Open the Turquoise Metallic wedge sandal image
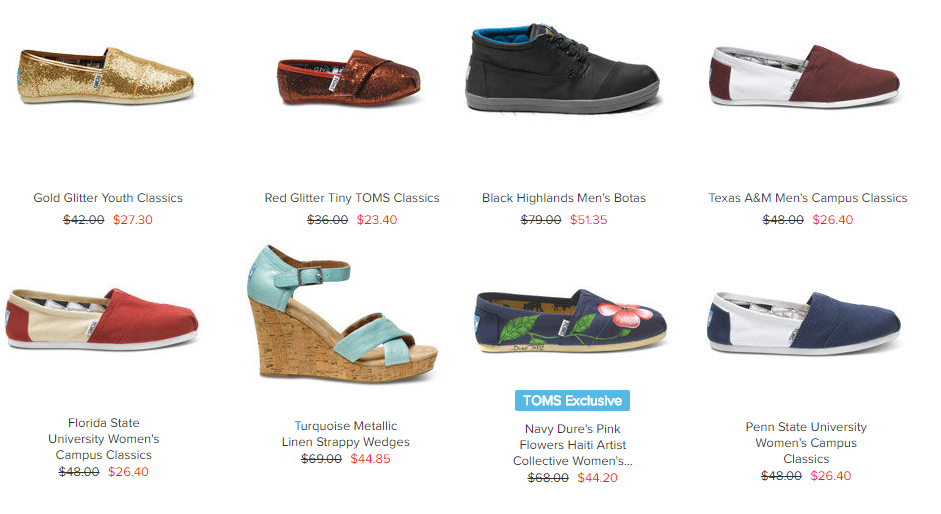 point(343,313)
